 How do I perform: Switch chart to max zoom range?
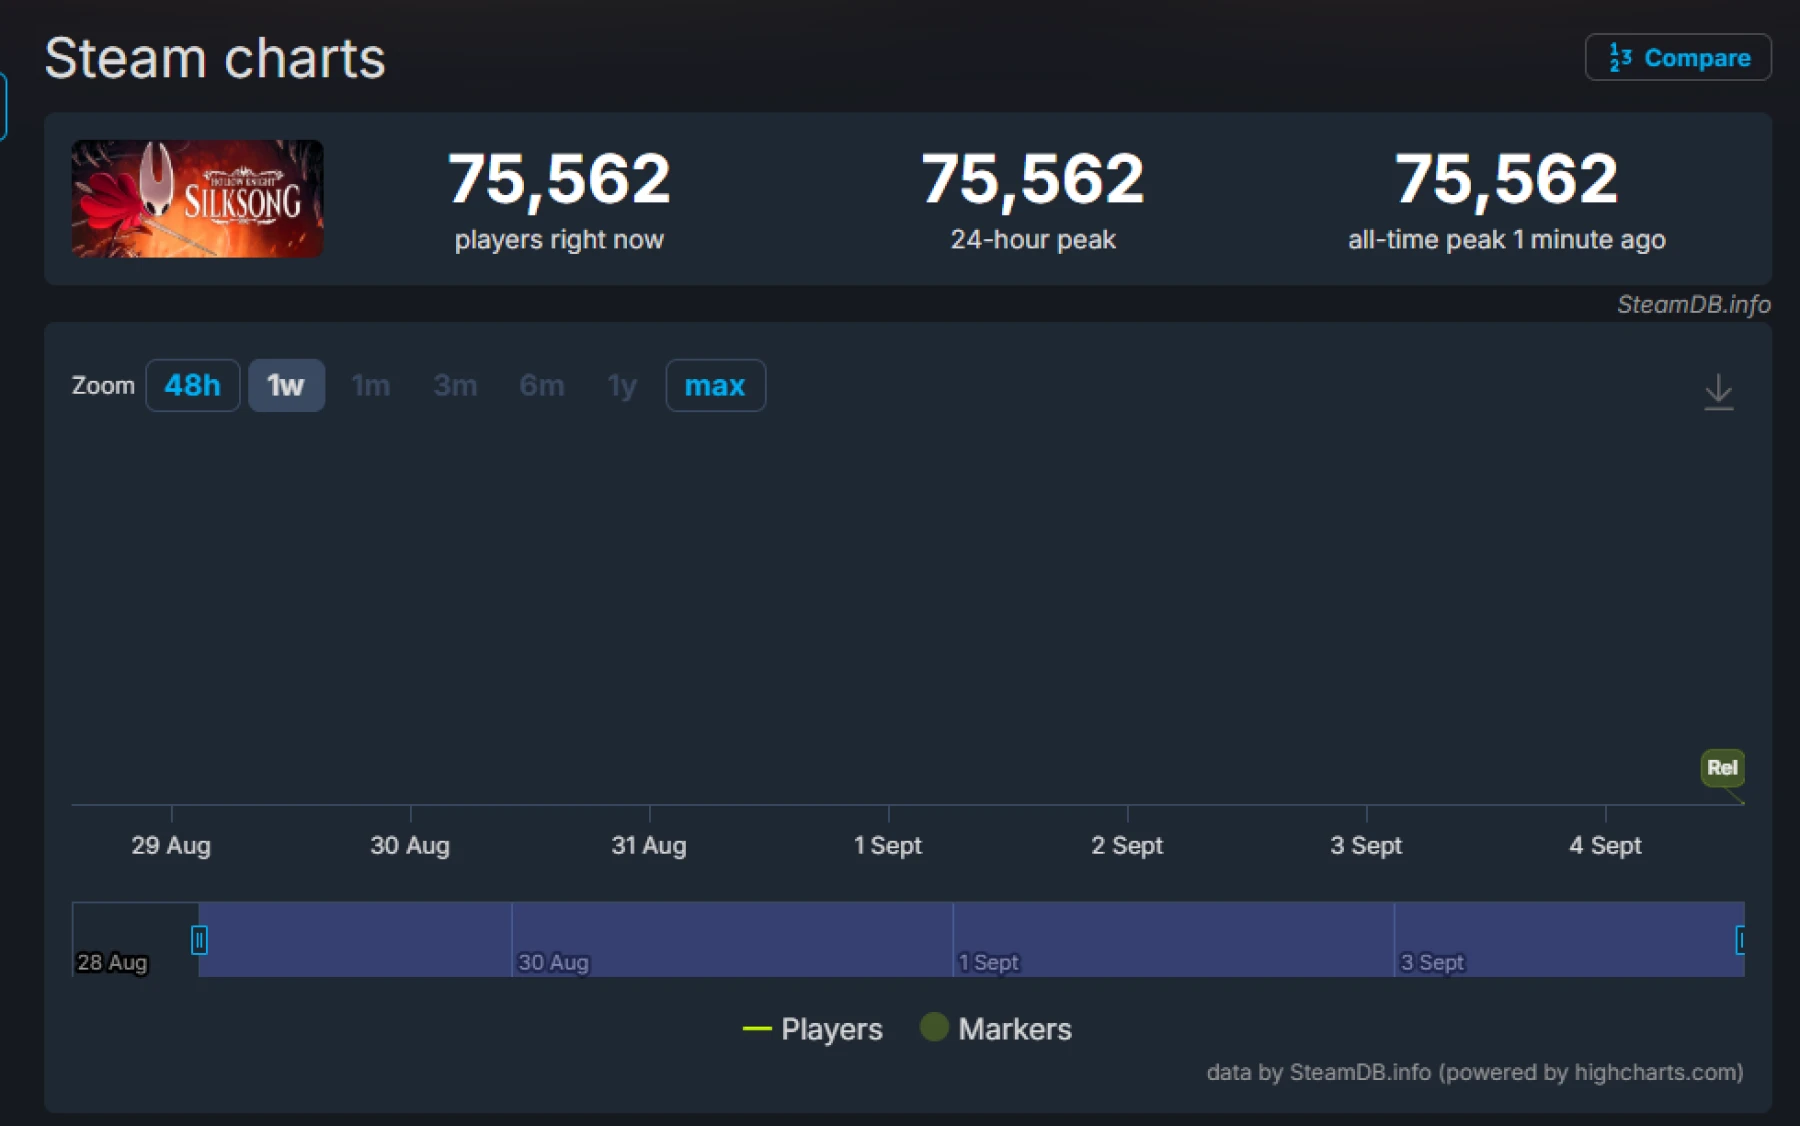point(715,385)
